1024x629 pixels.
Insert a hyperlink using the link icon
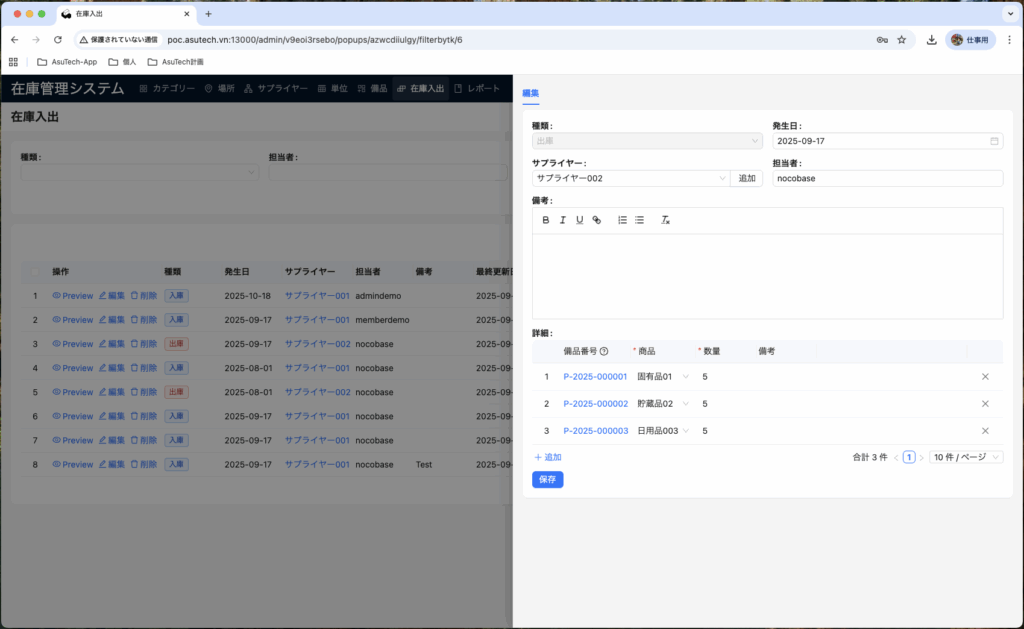(597, 220)
